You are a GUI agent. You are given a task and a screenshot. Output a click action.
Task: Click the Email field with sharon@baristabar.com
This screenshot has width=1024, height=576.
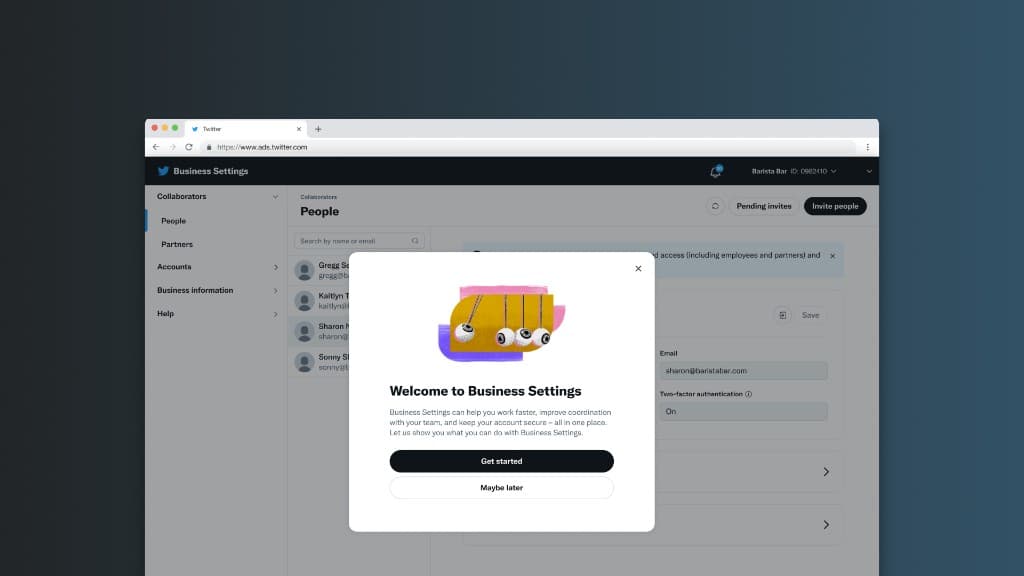(743, 371)
